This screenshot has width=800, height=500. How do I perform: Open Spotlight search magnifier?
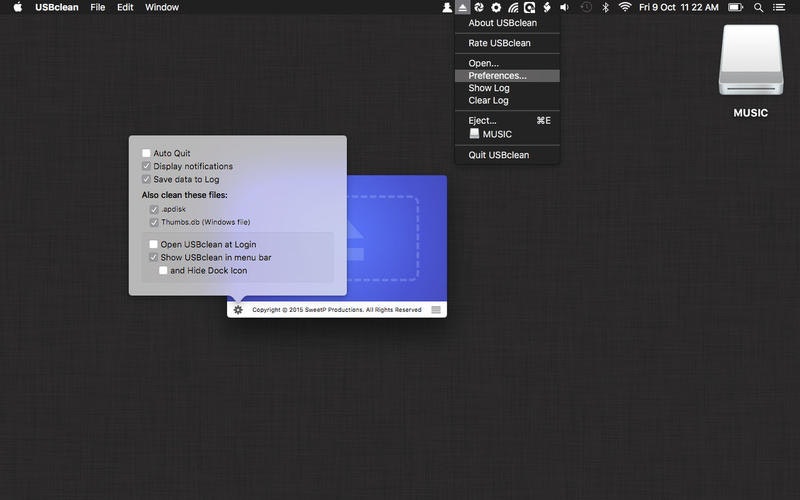[x=759, y=7]
